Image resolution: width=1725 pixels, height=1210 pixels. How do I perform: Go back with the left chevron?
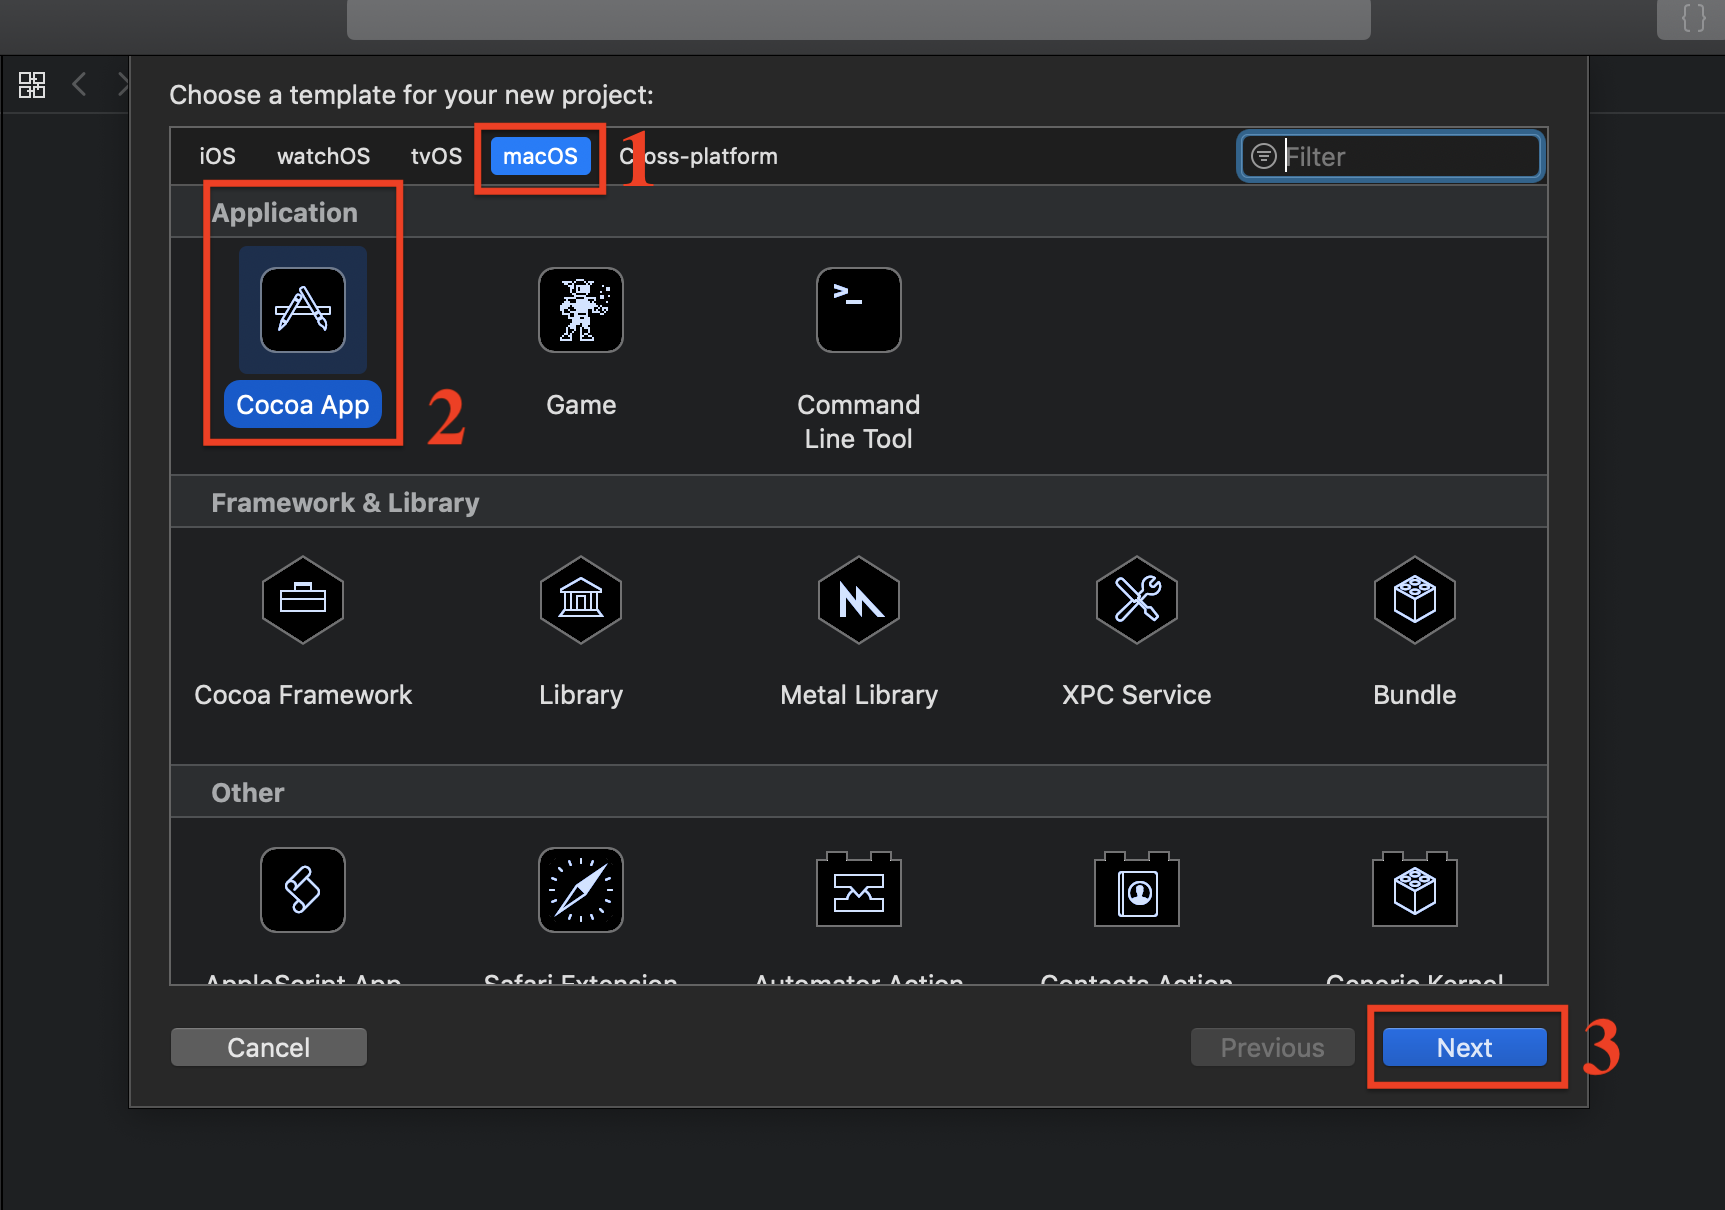point(80,84)
